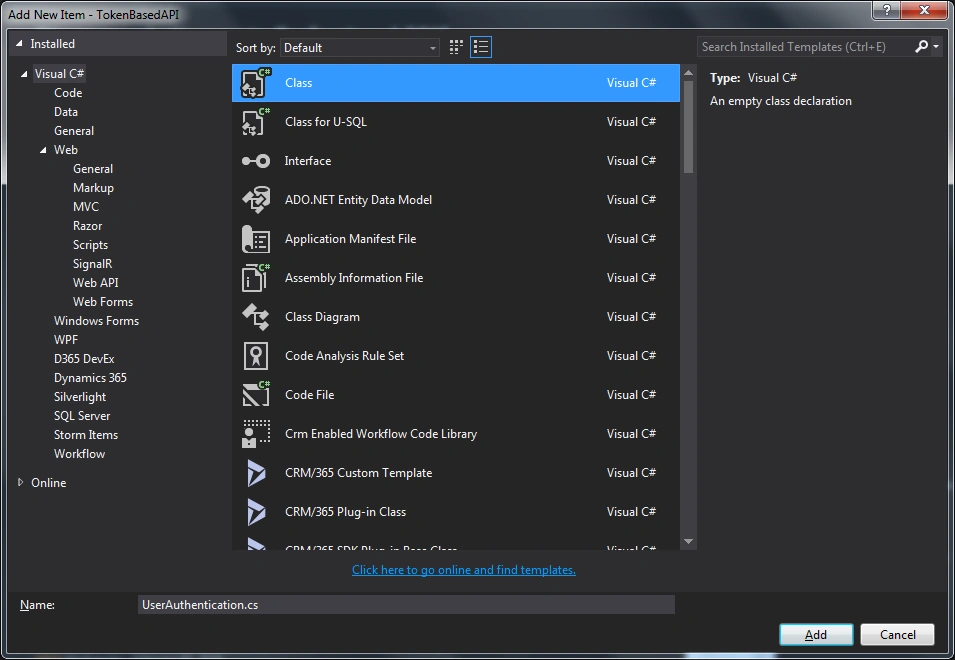Select the Application Manifest File icon

[256, 239]
